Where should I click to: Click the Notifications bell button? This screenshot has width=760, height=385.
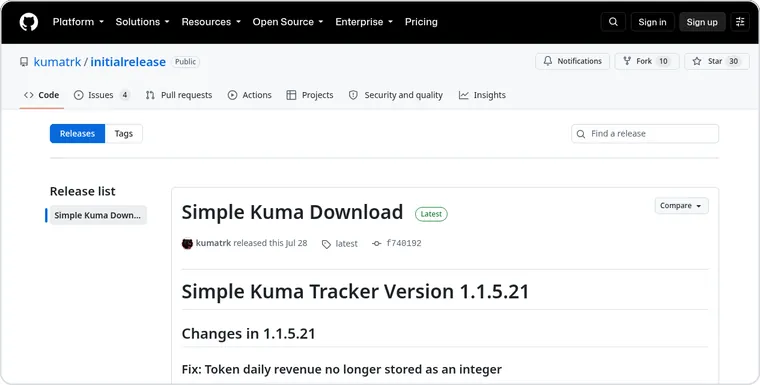tap(572, 61)
